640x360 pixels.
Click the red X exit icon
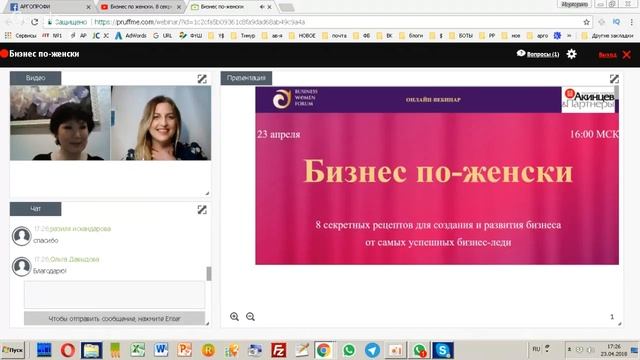(627, 55)
